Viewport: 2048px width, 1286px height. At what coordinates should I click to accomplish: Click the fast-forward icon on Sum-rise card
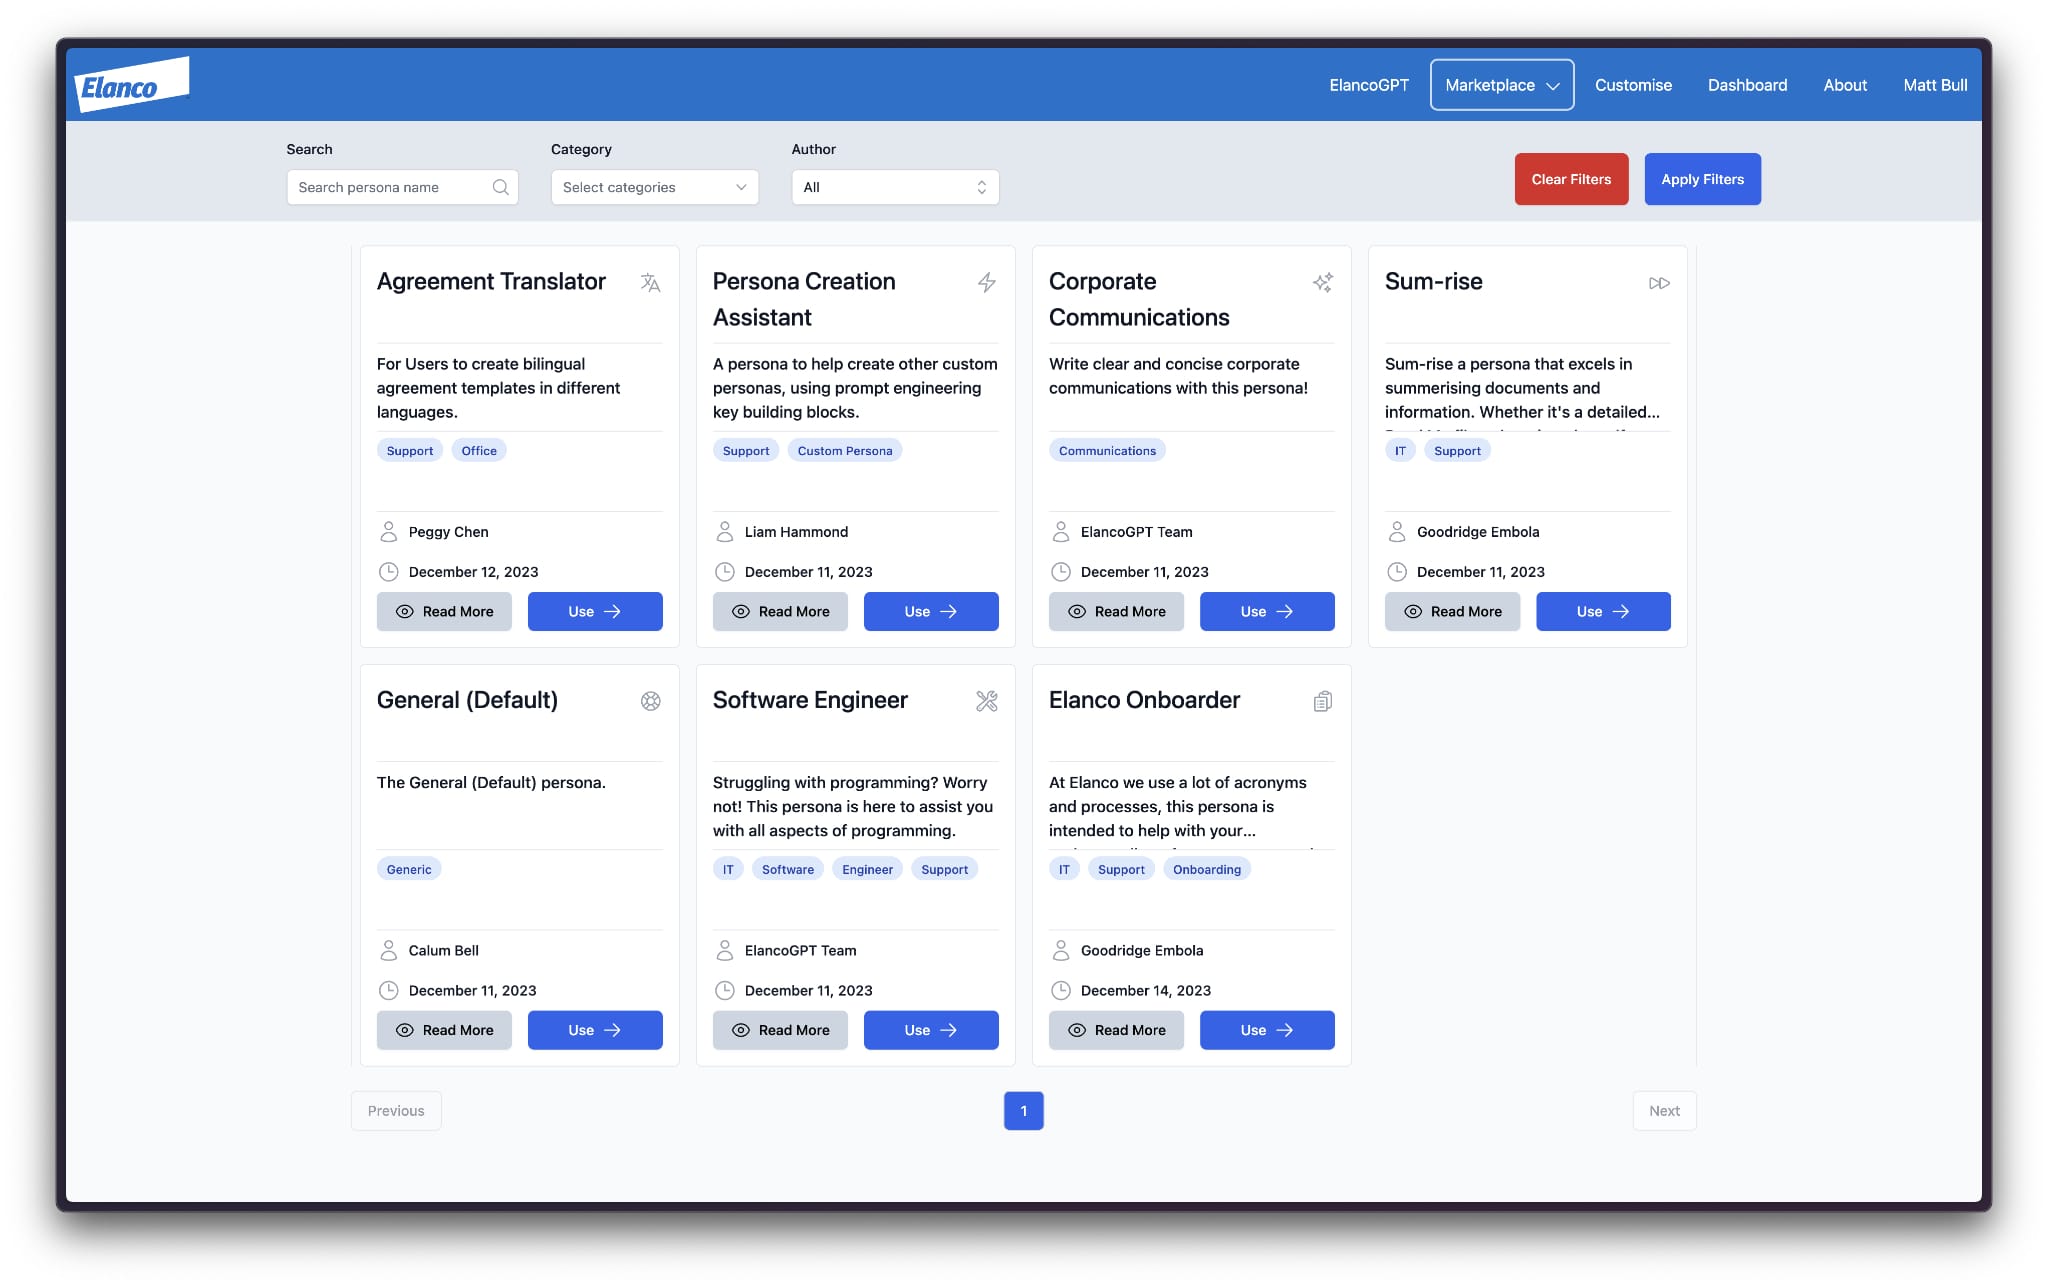pyautogui.click(x=1658, y=283)
